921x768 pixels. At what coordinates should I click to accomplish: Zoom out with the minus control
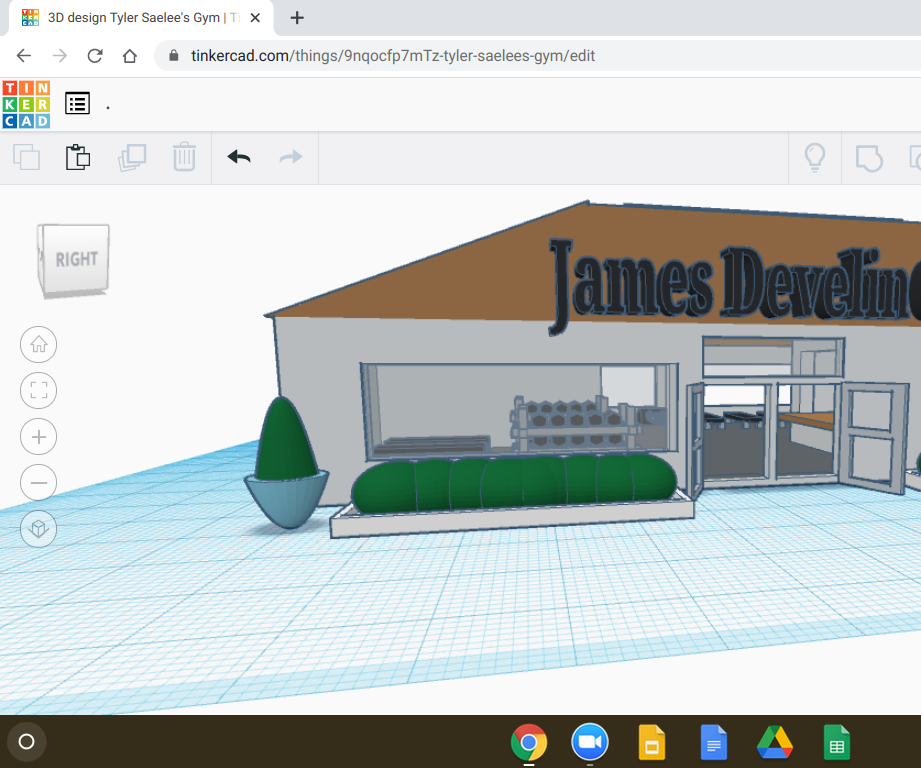[x=38, y=482]
